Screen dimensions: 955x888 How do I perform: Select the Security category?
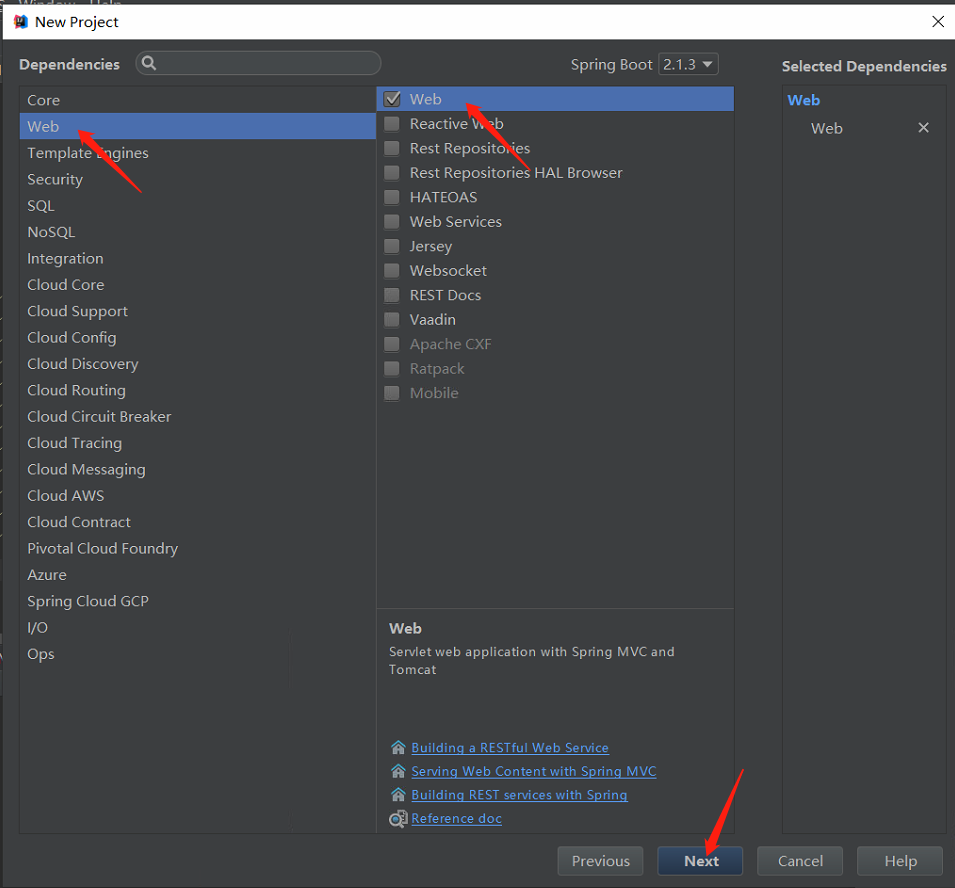(198, 179)
